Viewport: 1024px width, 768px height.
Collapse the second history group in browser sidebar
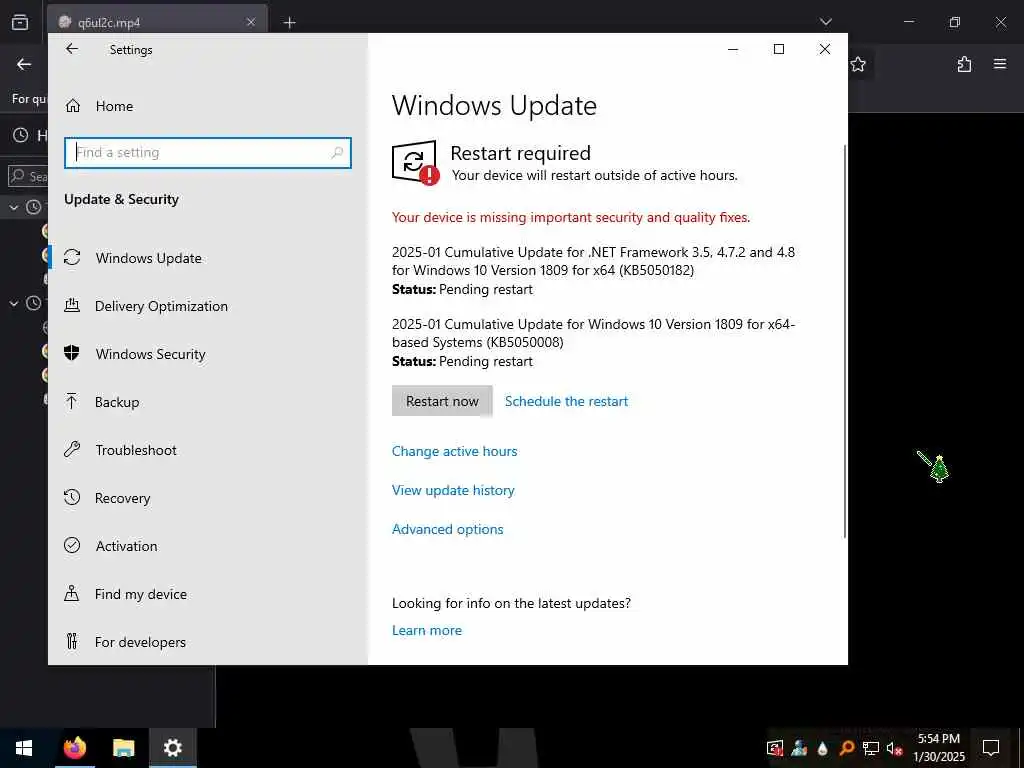[x=14, y=304]
